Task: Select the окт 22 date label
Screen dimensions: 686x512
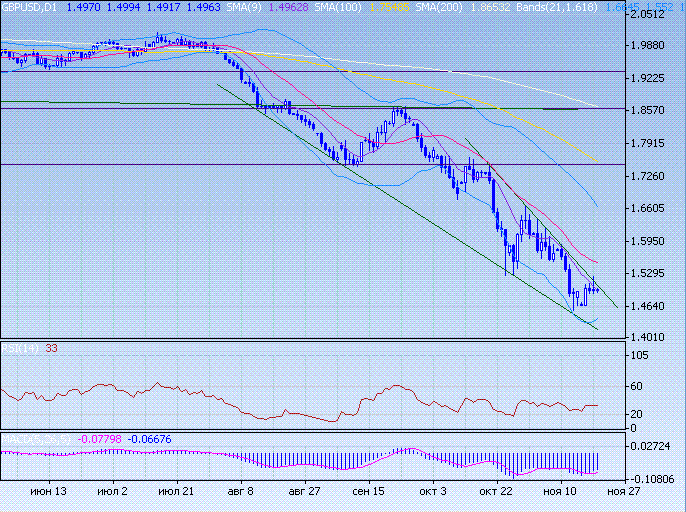Action: [495, 492]
